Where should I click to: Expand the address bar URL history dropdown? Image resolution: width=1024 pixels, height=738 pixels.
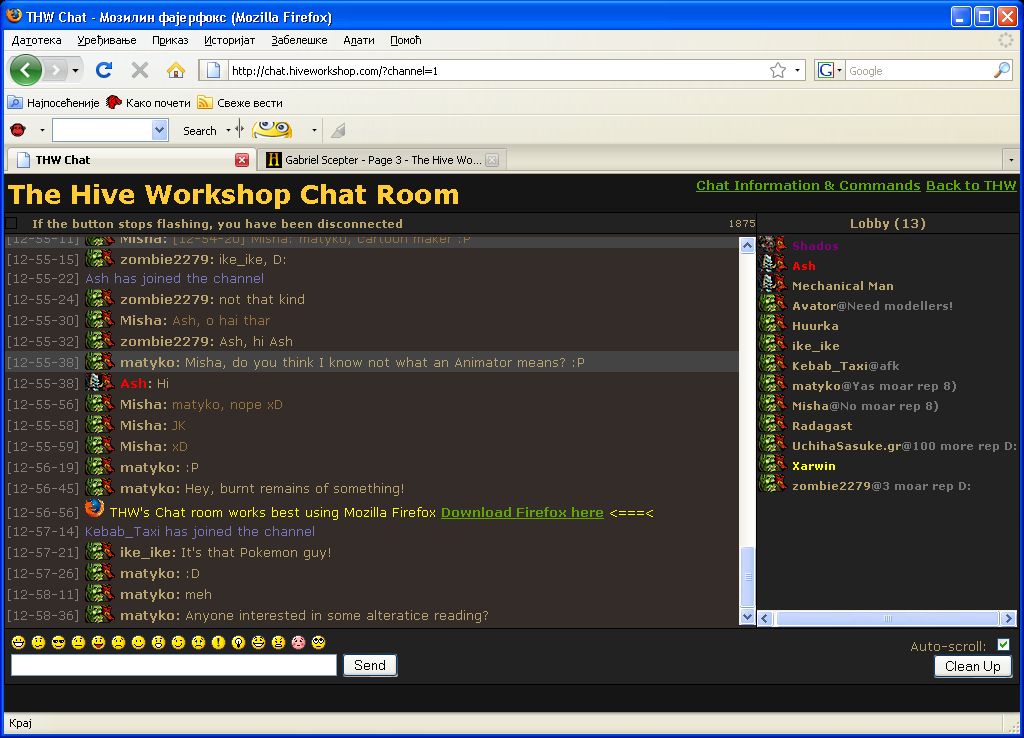point(797,71)
